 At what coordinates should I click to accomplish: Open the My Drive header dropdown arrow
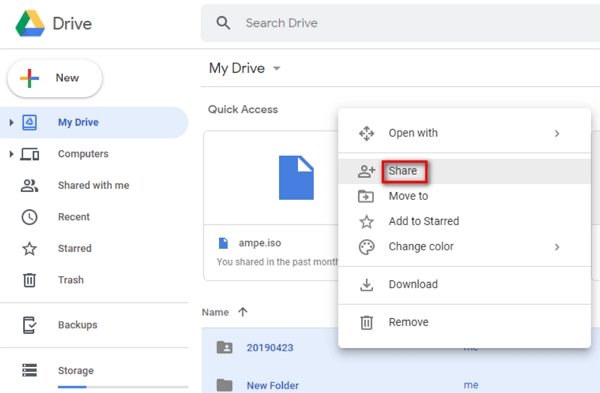tap(276, 68)
